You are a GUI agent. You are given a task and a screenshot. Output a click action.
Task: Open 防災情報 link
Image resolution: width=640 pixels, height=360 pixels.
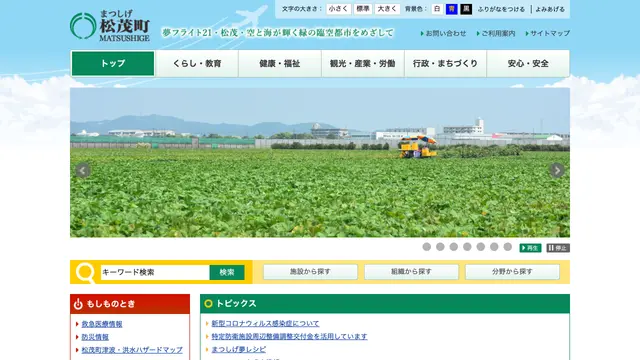(x=95, y=337)
